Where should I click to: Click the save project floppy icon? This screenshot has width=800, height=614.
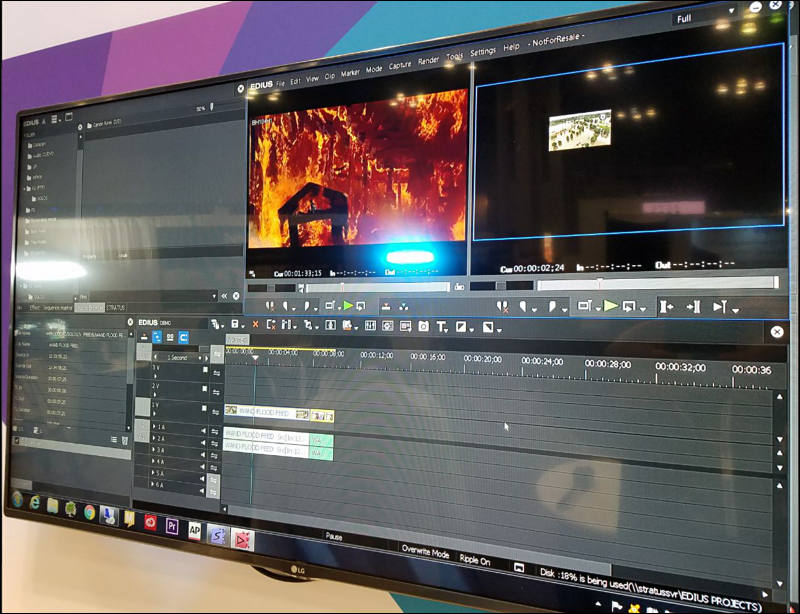coord(234,324)
